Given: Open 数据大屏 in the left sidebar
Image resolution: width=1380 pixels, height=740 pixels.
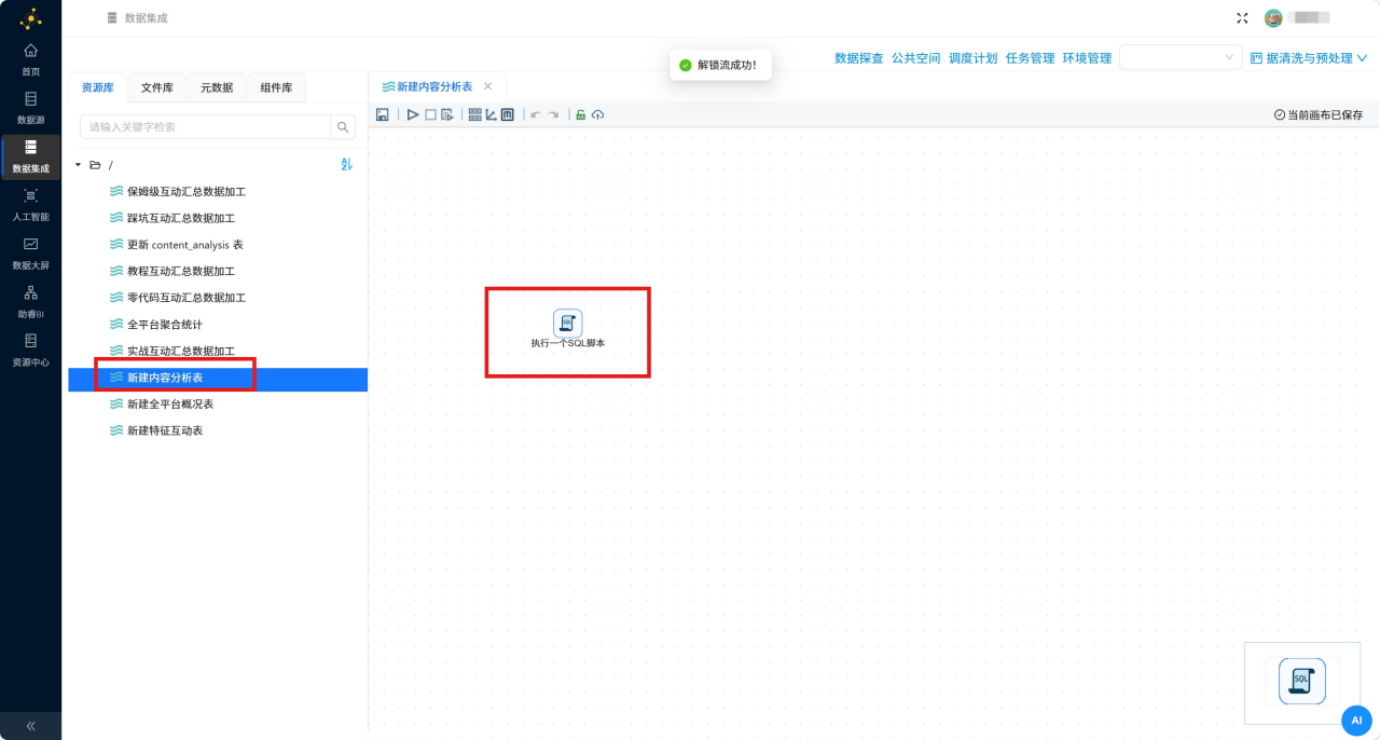Looking at the screenshot, I should coord(31,253).
